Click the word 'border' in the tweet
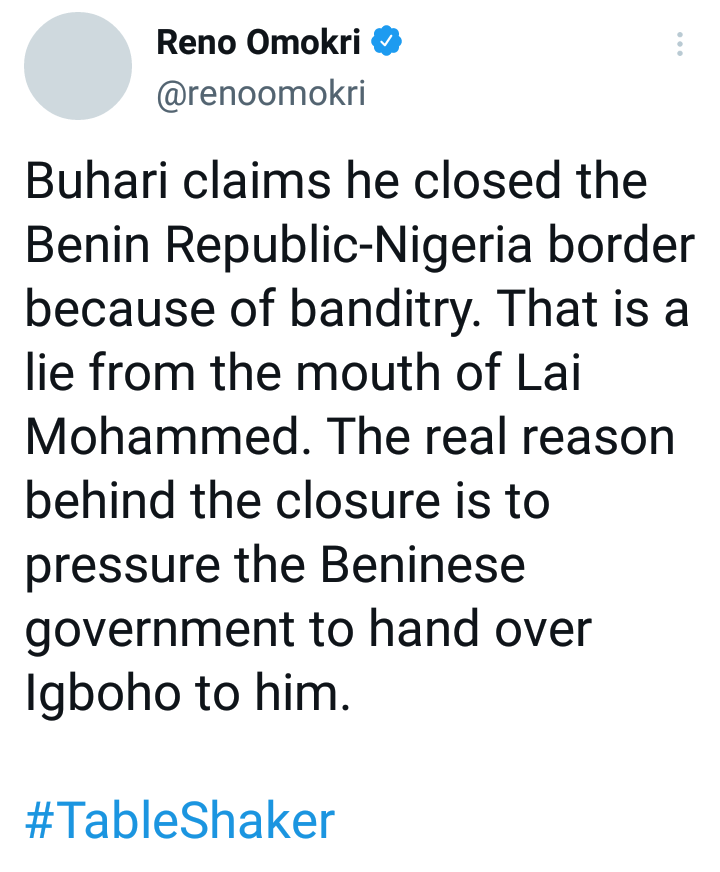Image resolution: width=720 pixels, height=872 pixels. (x=621, y=245)
